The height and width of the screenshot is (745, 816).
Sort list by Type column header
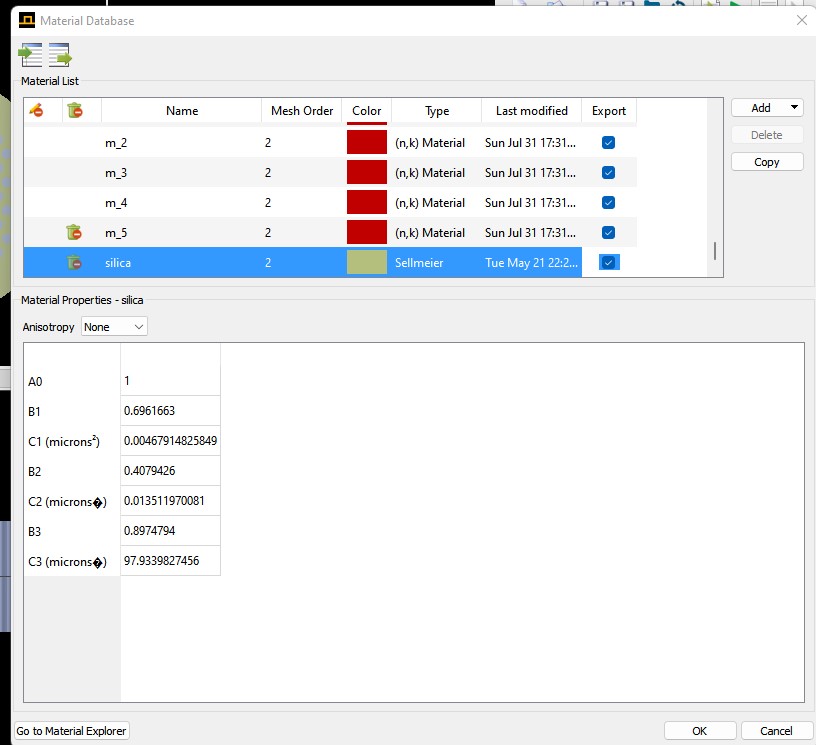click(437, 111)
